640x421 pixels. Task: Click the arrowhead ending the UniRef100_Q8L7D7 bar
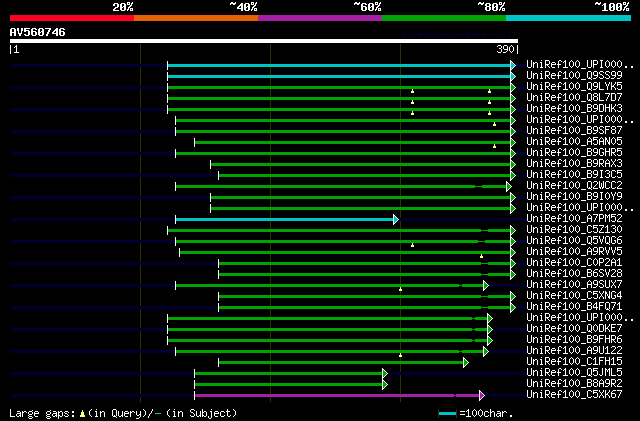(x=513, y=98)
